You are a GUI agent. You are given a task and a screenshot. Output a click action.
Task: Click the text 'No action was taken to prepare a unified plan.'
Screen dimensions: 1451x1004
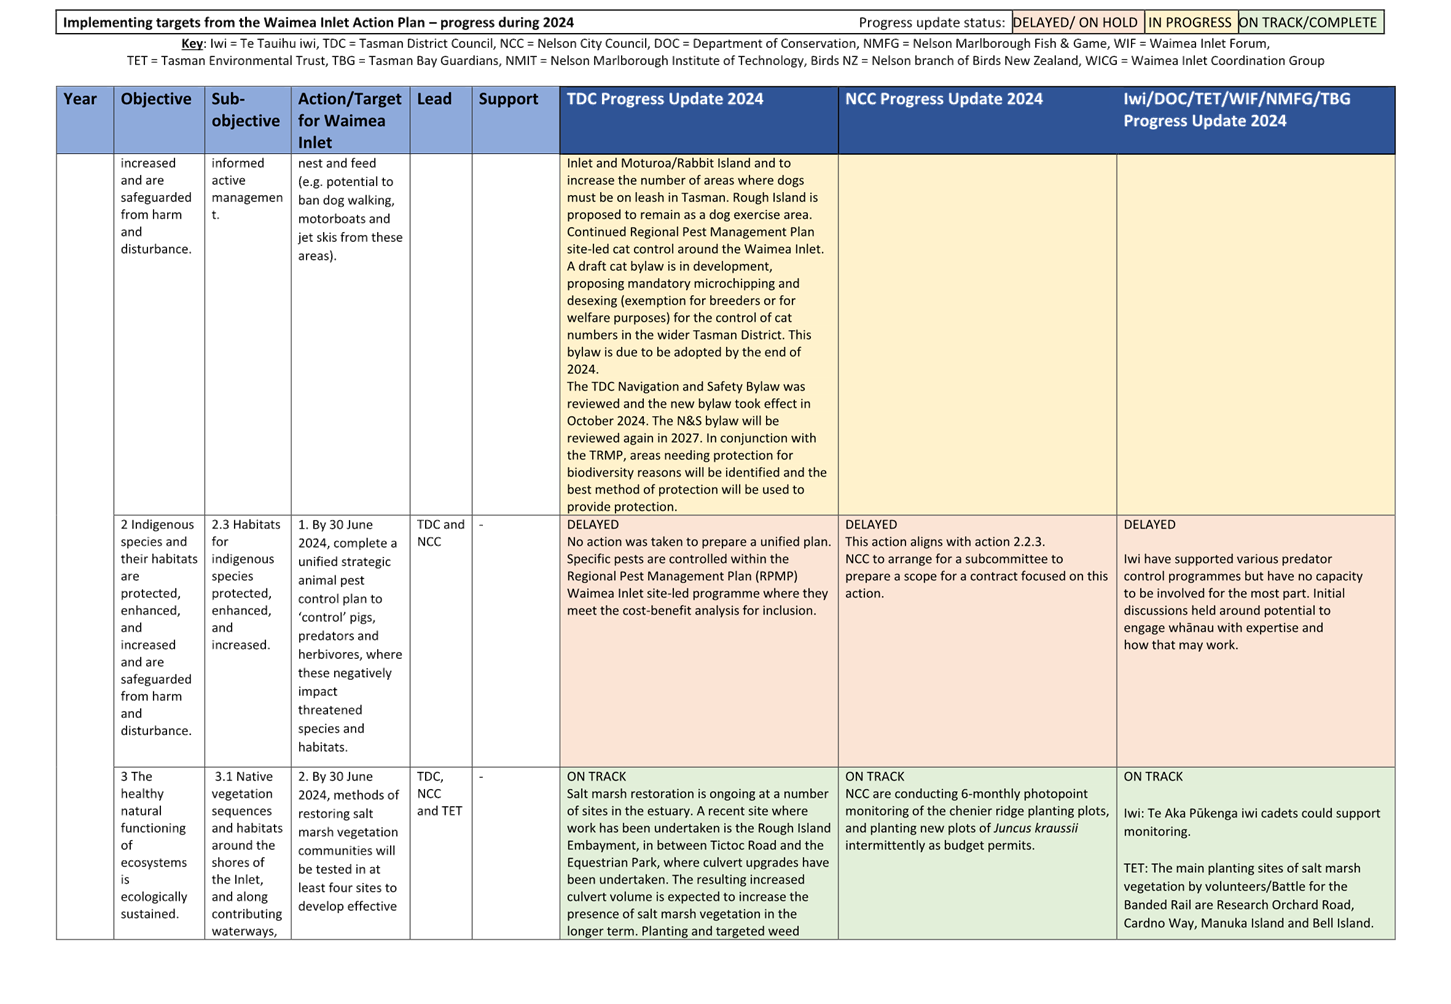click(x=699, y=542)
